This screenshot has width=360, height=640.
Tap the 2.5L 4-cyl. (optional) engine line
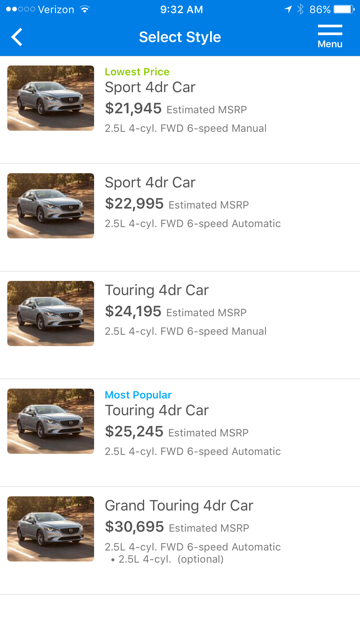[x=167, y=559]
